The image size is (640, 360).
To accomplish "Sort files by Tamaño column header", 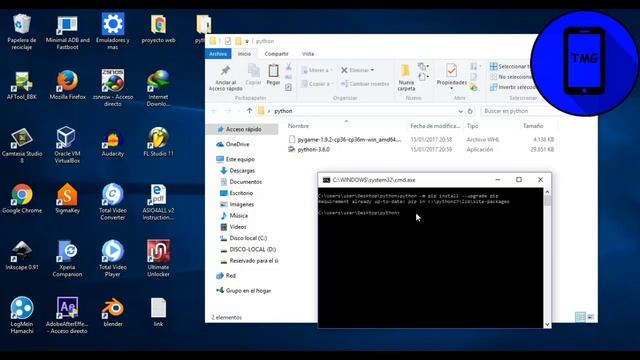I will [533, 126].
